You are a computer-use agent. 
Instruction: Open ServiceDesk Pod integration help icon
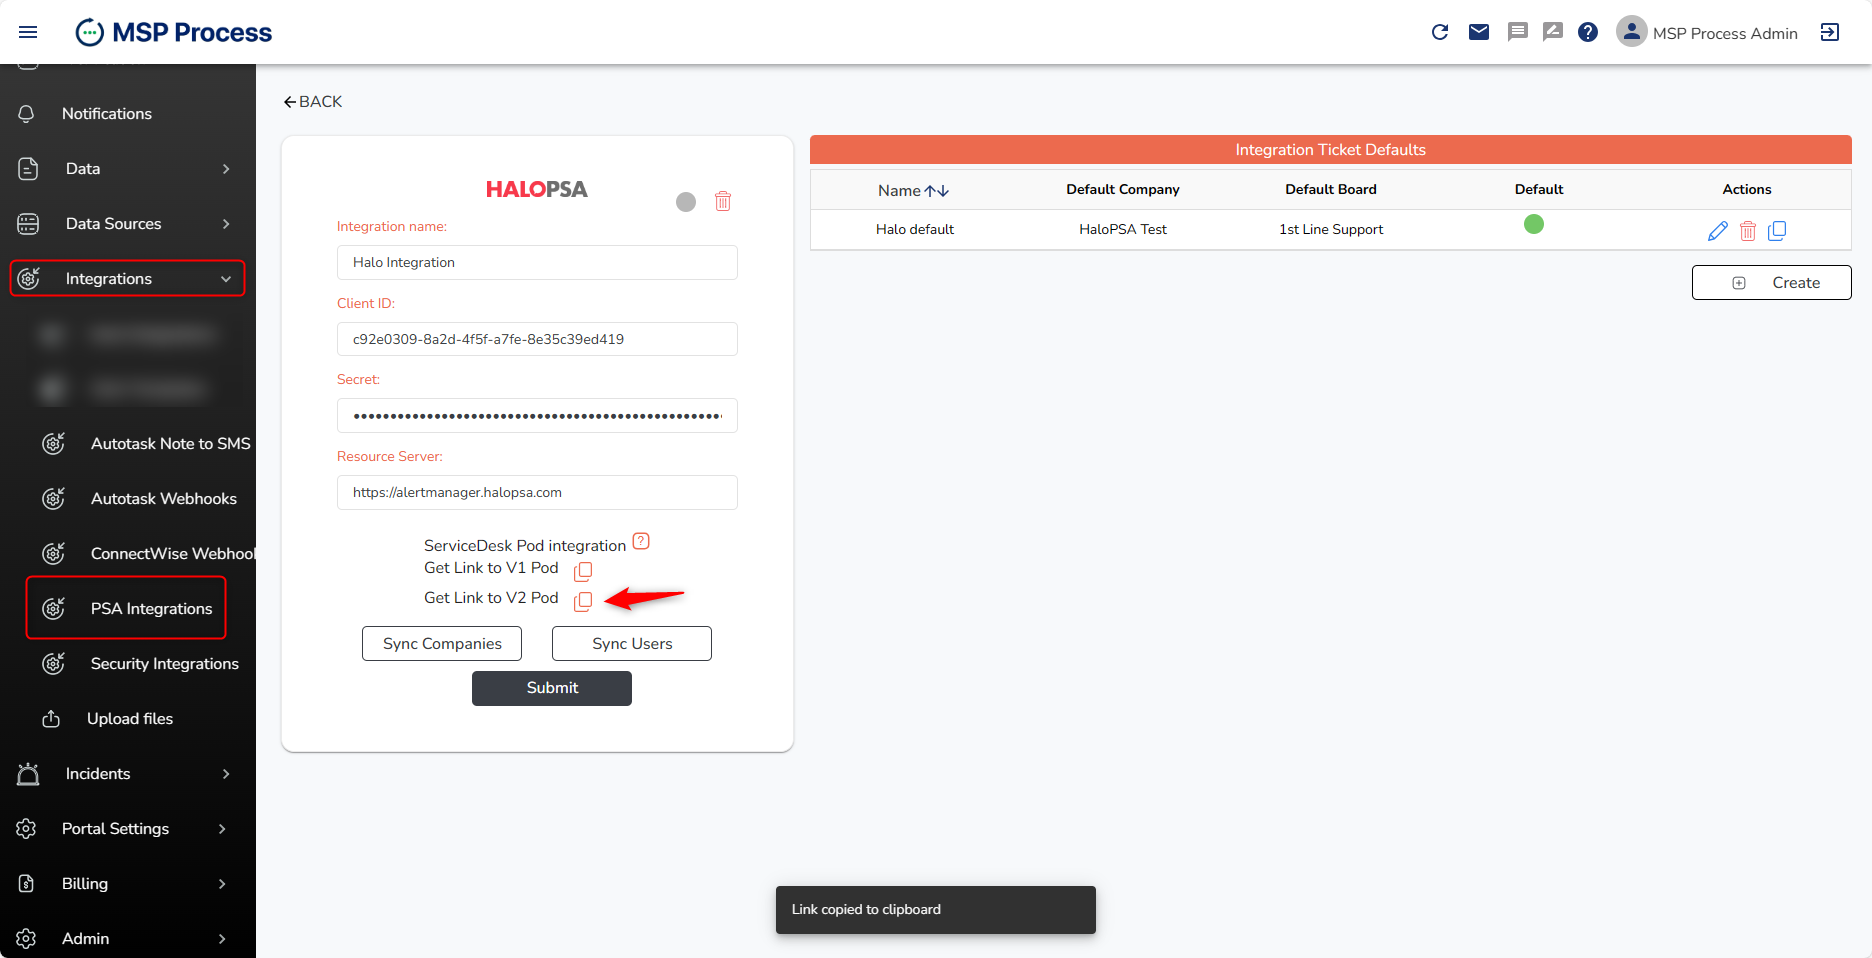click(642, 541)
